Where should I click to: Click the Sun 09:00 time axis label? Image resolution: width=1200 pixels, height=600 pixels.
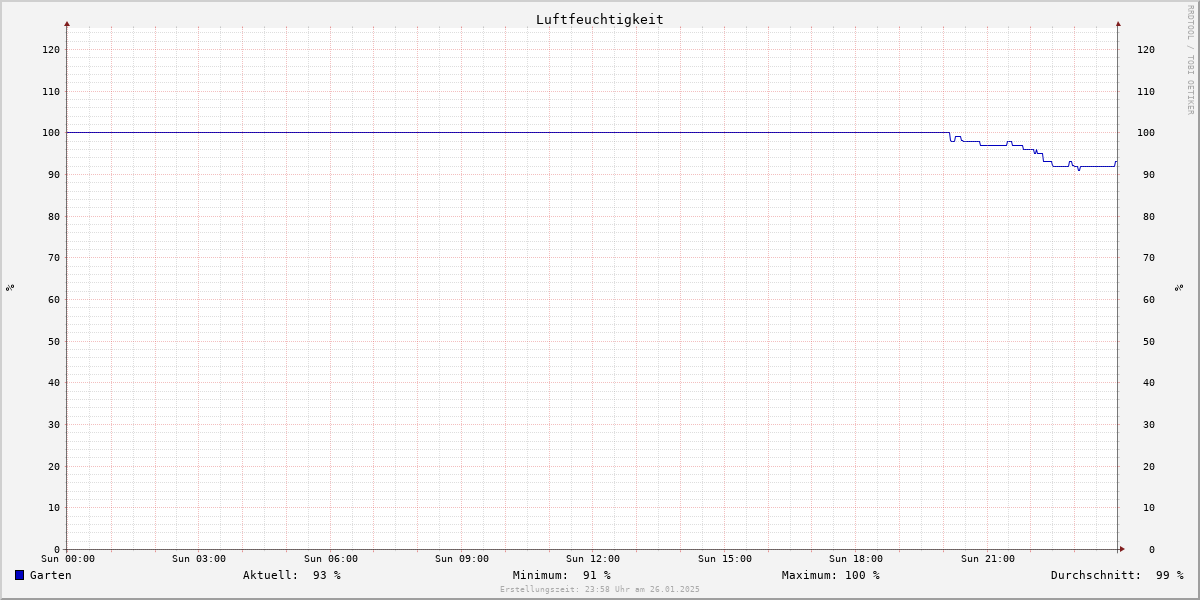pos(462,559)
